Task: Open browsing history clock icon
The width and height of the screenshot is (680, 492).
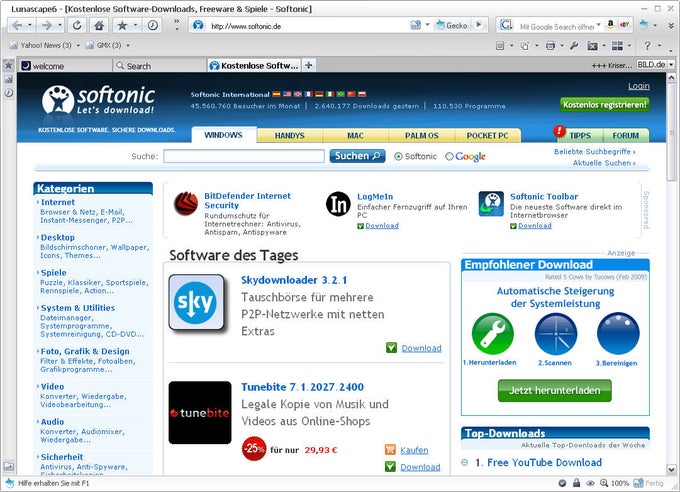Action: (153, 26)
